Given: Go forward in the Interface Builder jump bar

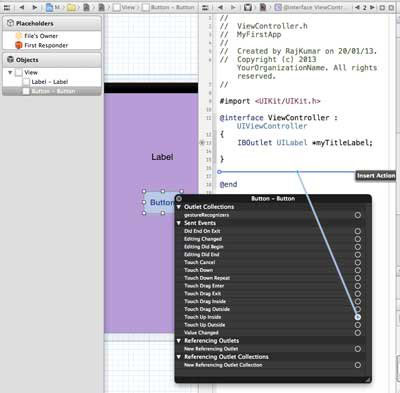Looking at the screenshot, I should pos(35,7).
